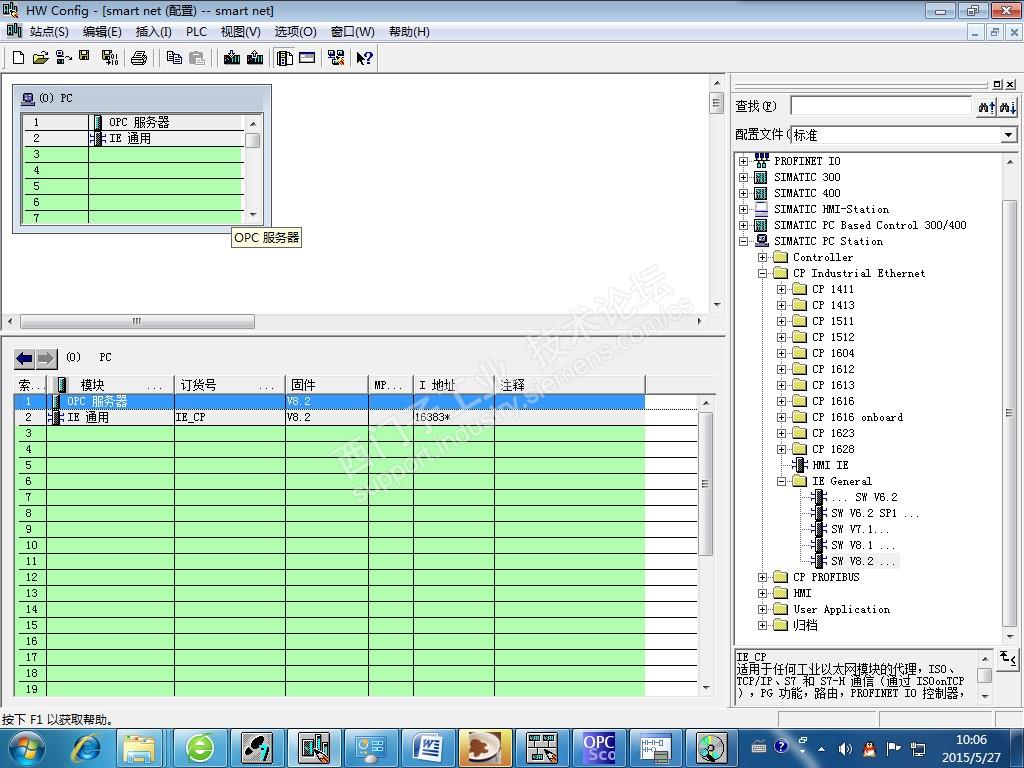Screen dimensions: 1024x768
Task: Click the Configure network icon
Action: [x=336, y=57]
